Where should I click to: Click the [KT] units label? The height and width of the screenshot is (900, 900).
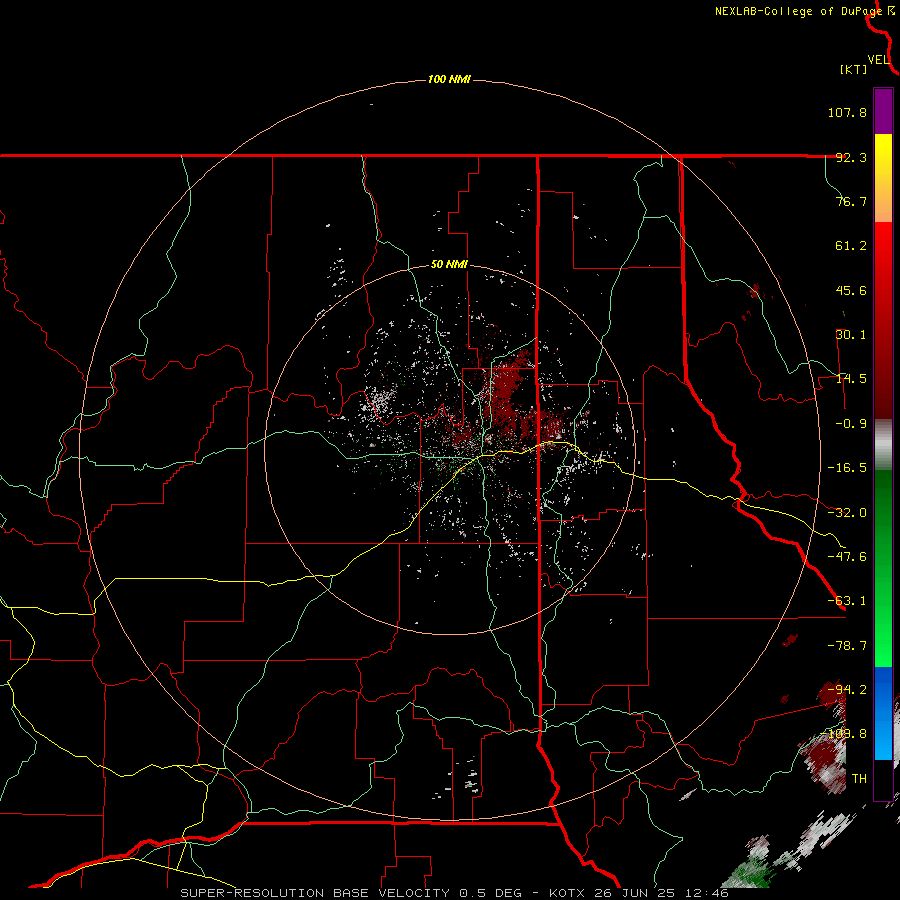click(x=854, y=69)
